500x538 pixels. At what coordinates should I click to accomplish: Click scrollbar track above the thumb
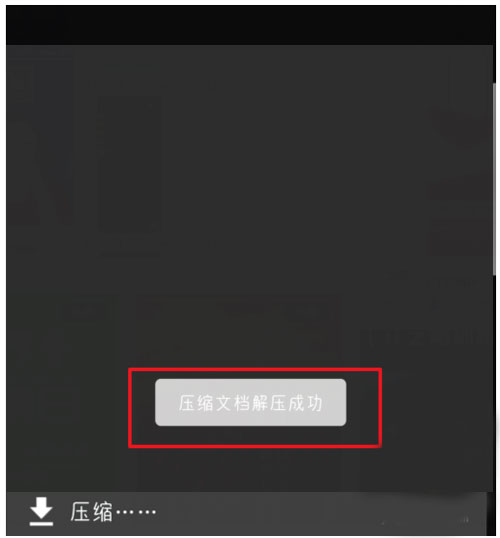494,63
